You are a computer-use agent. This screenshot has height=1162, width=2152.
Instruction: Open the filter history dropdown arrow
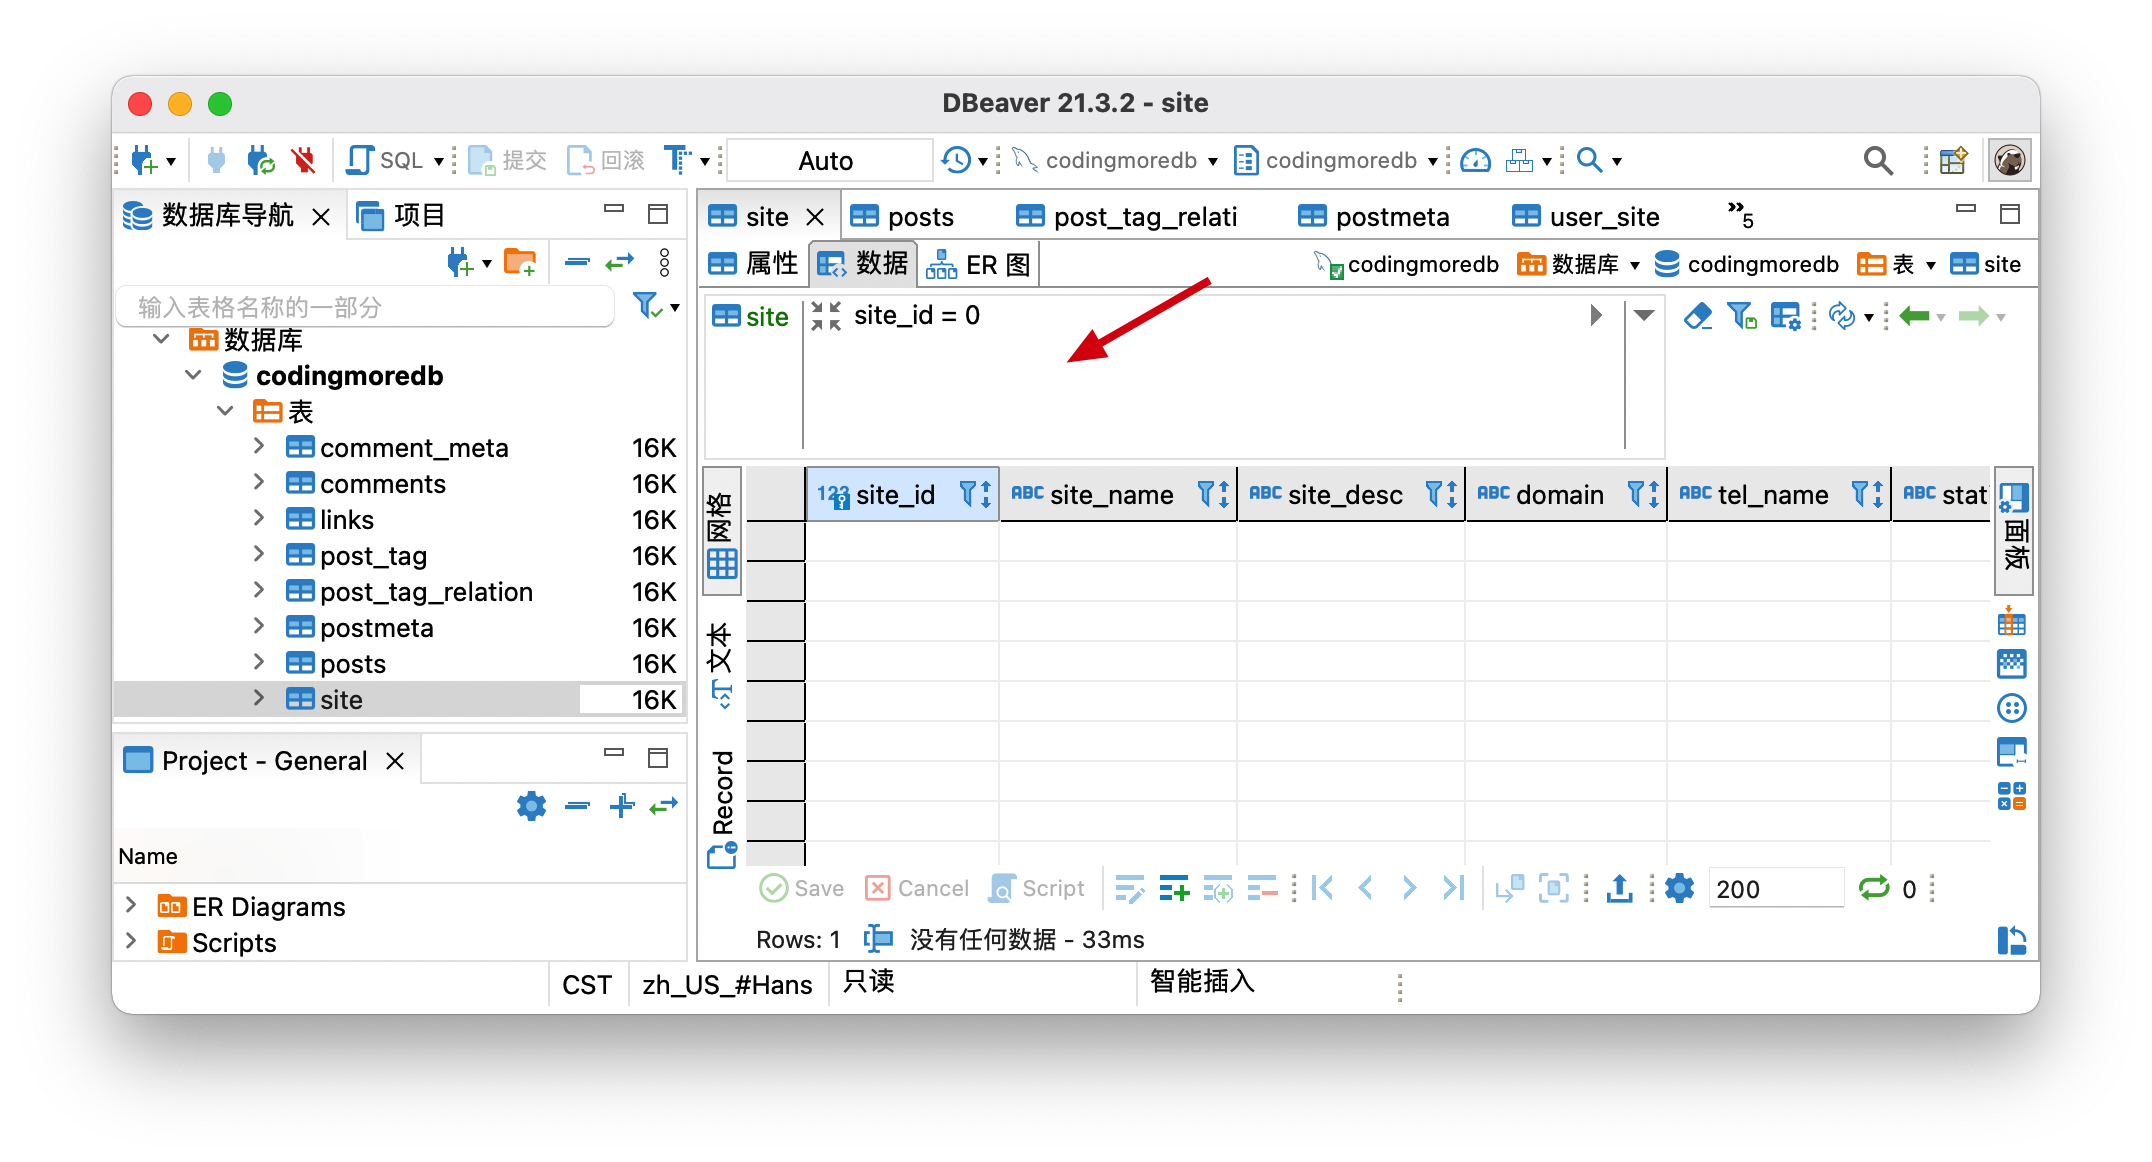pyautogui.click(x=1644, y=316)
